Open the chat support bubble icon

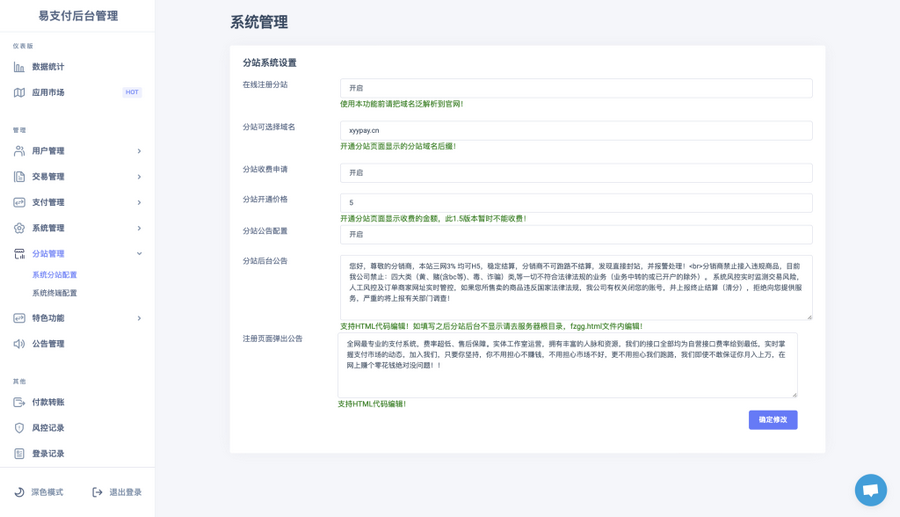coord(870,490)
